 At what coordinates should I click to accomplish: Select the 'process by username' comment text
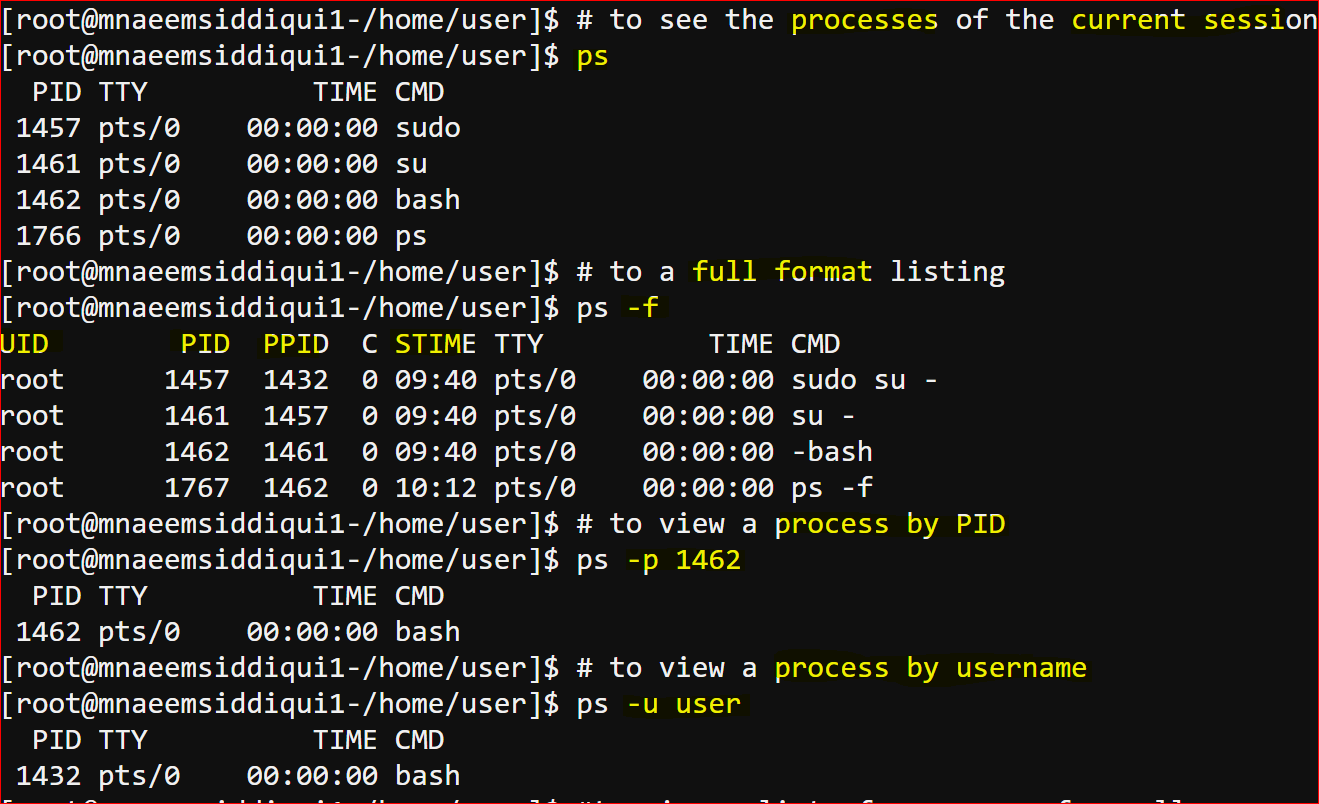[931, 668]
